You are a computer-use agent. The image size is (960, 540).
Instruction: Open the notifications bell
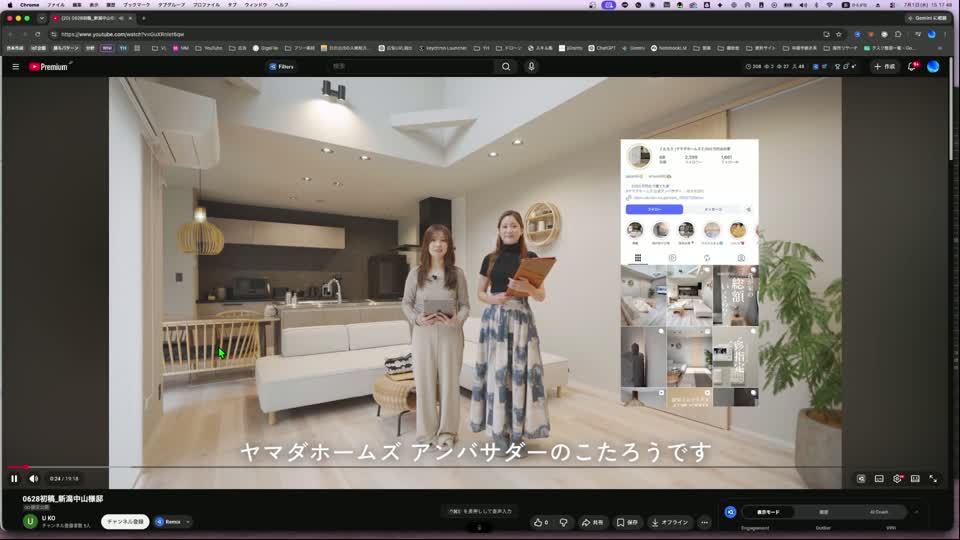coord(912,67)
